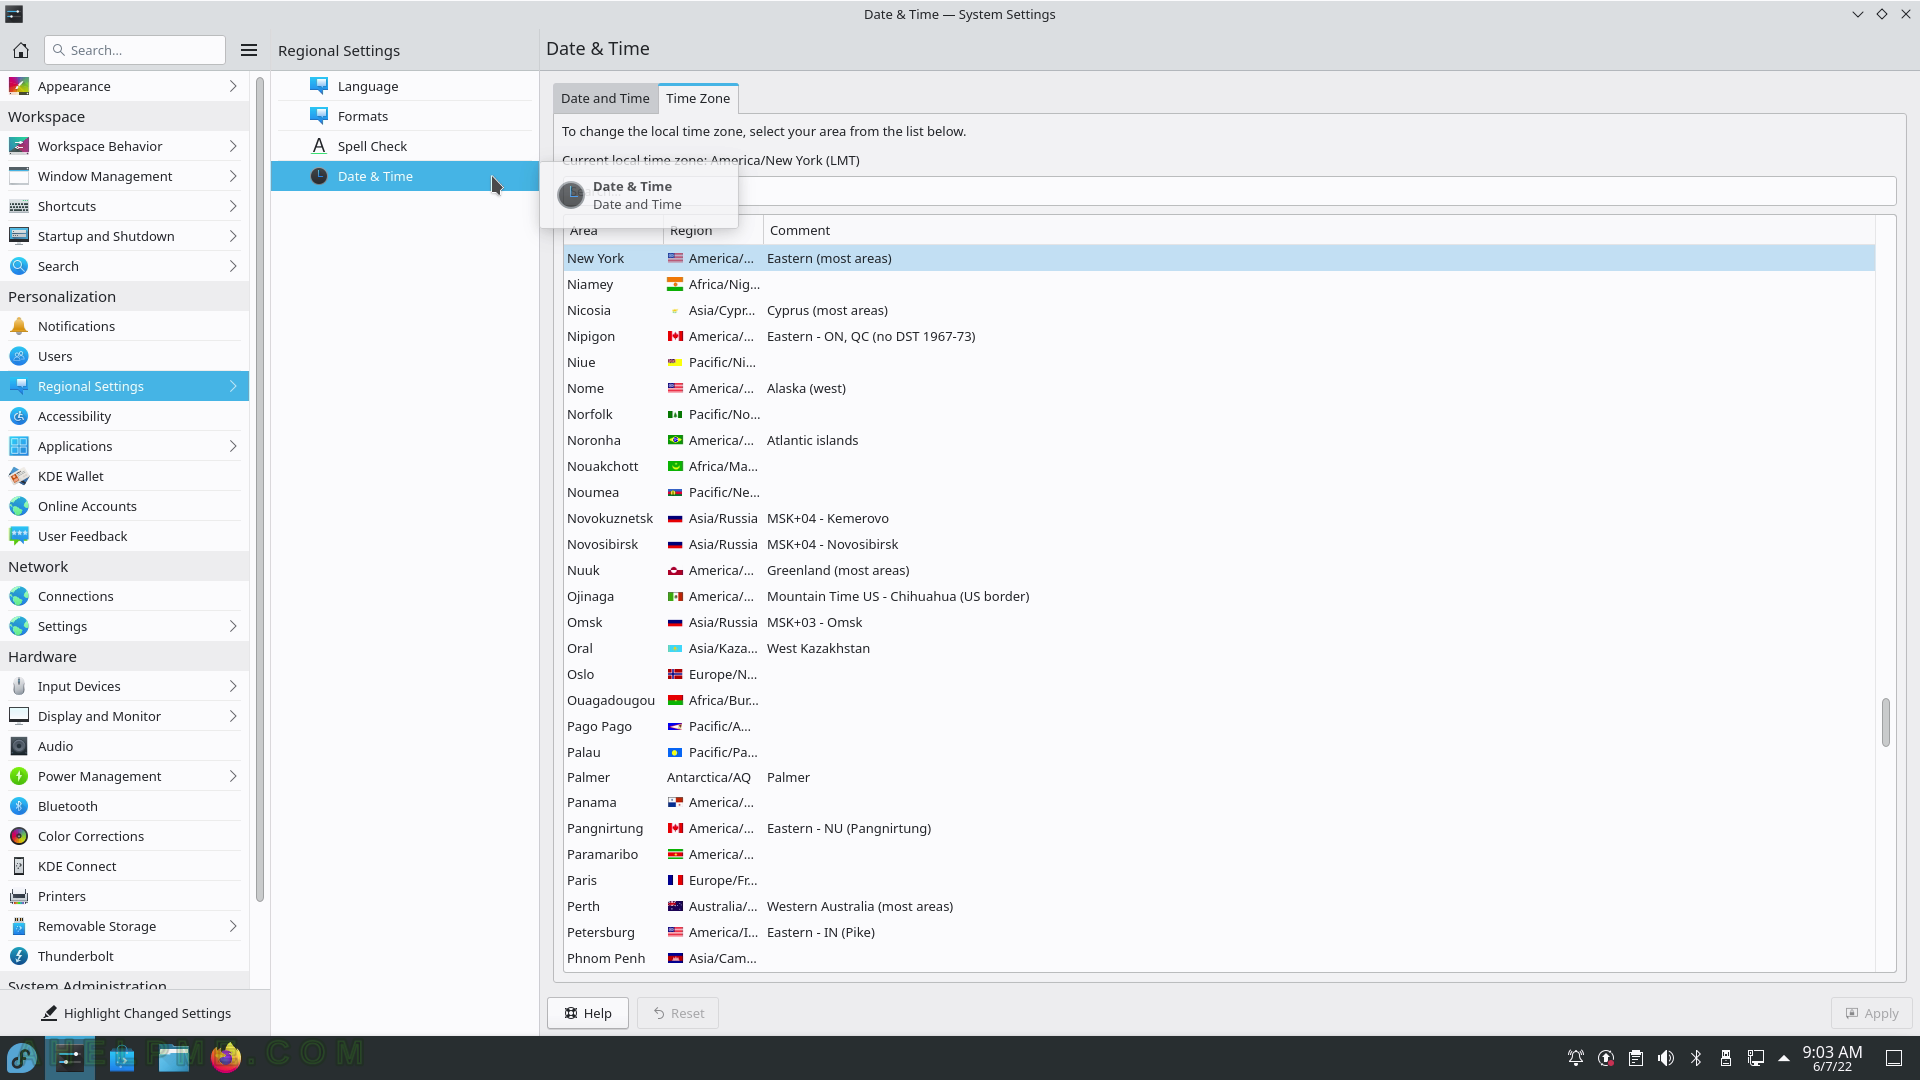Click the sidebar search field
The width and height of the screenshot is (1920, 1080).
click(135, 50)
